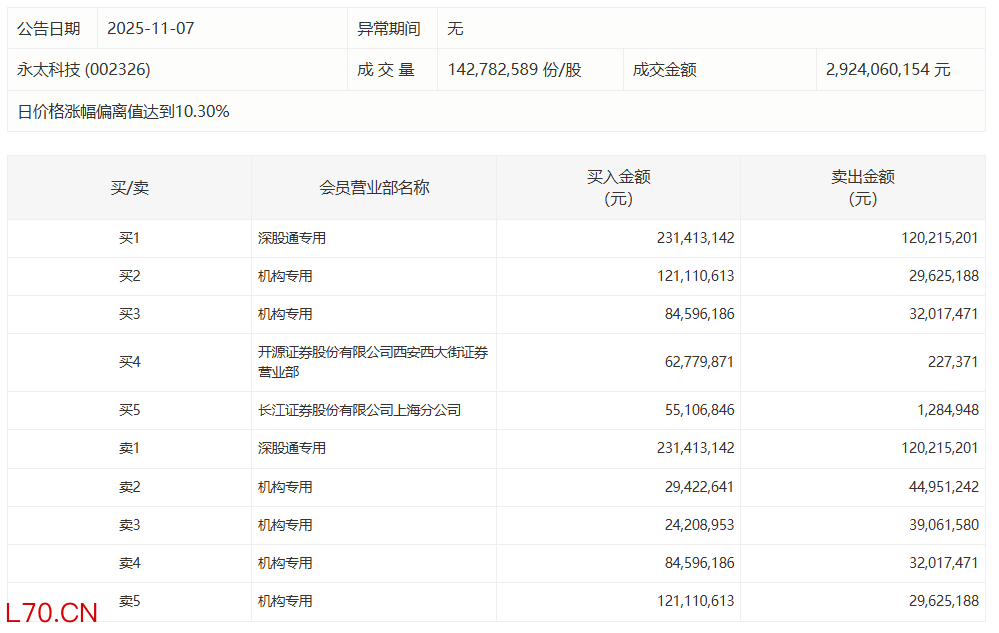This screenshot has height=633, width=999.
Task: Click the 44,951,242 sell amount in 卖2
Action: coord(939,487)
